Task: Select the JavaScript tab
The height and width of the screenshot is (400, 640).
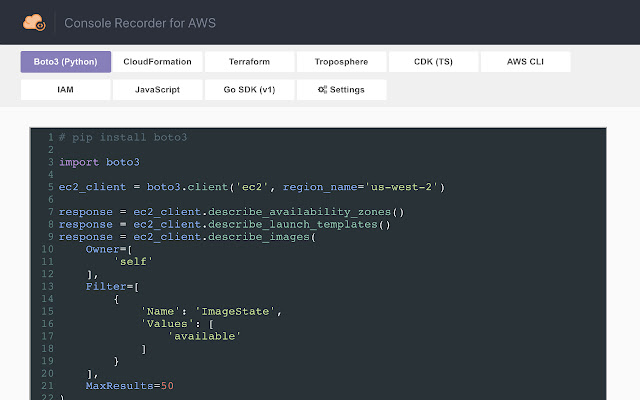Action: [157, 90]
